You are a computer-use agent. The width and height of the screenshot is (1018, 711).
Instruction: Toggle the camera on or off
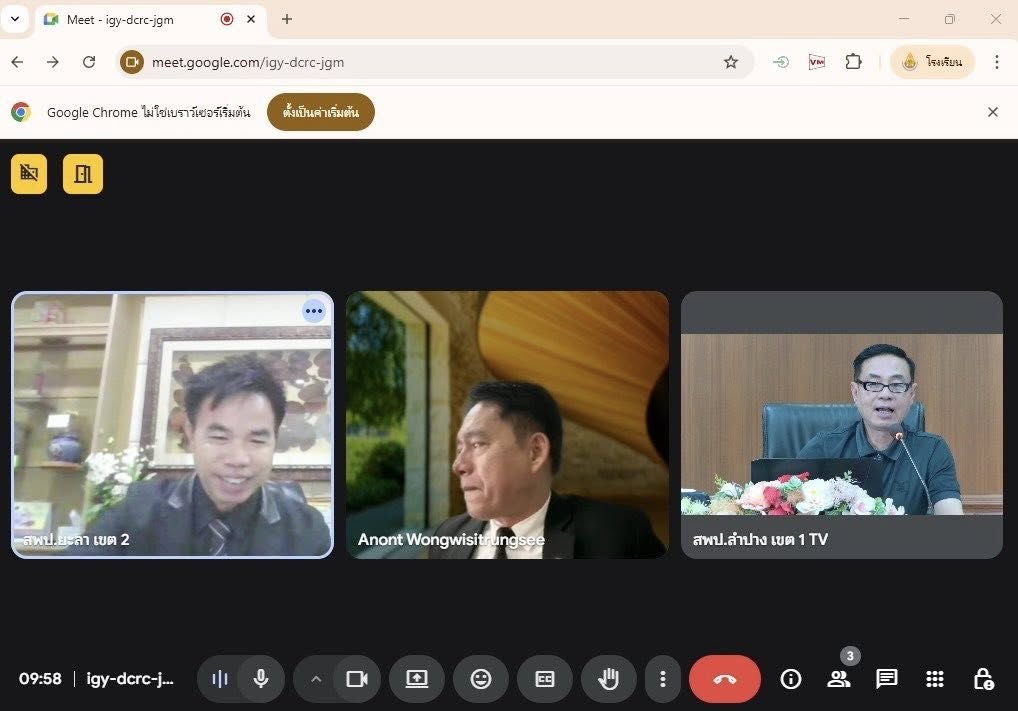(x=357, y=679)
